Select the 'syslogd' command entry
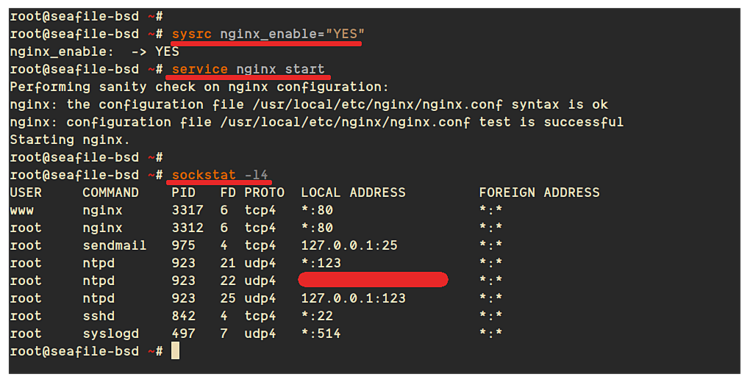The image size is (750, 382). click(x=110, y=334)
